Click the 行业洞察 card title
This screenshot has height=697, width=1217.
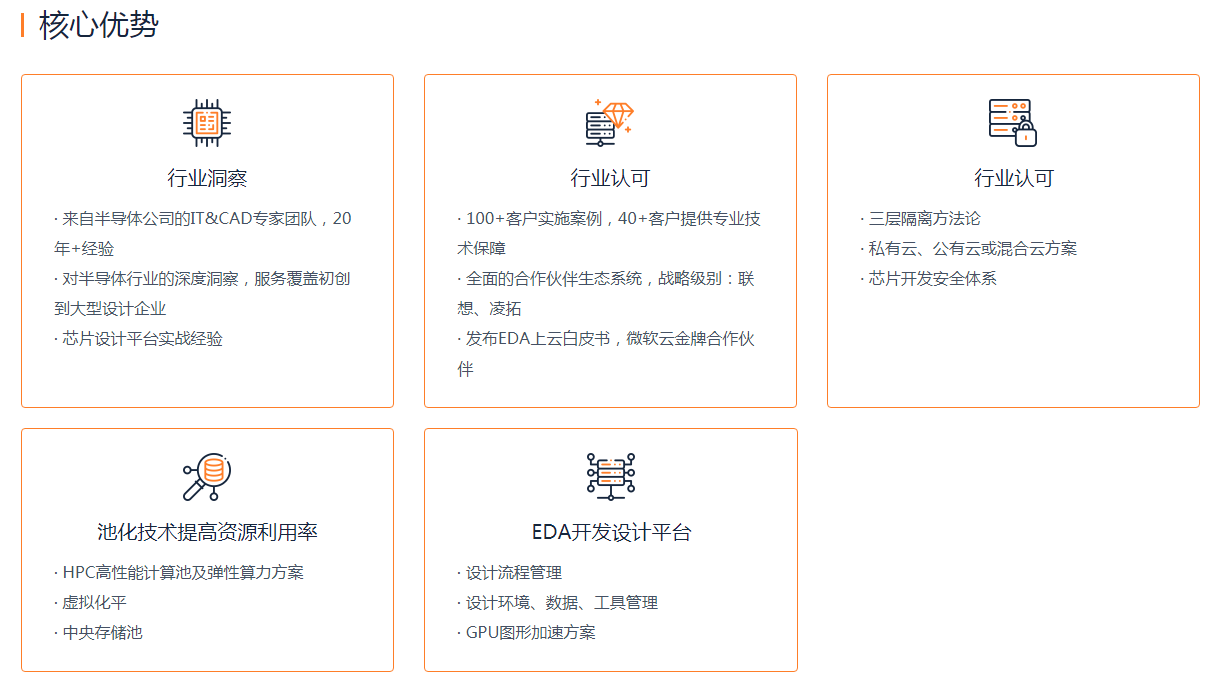coord(207,179)
